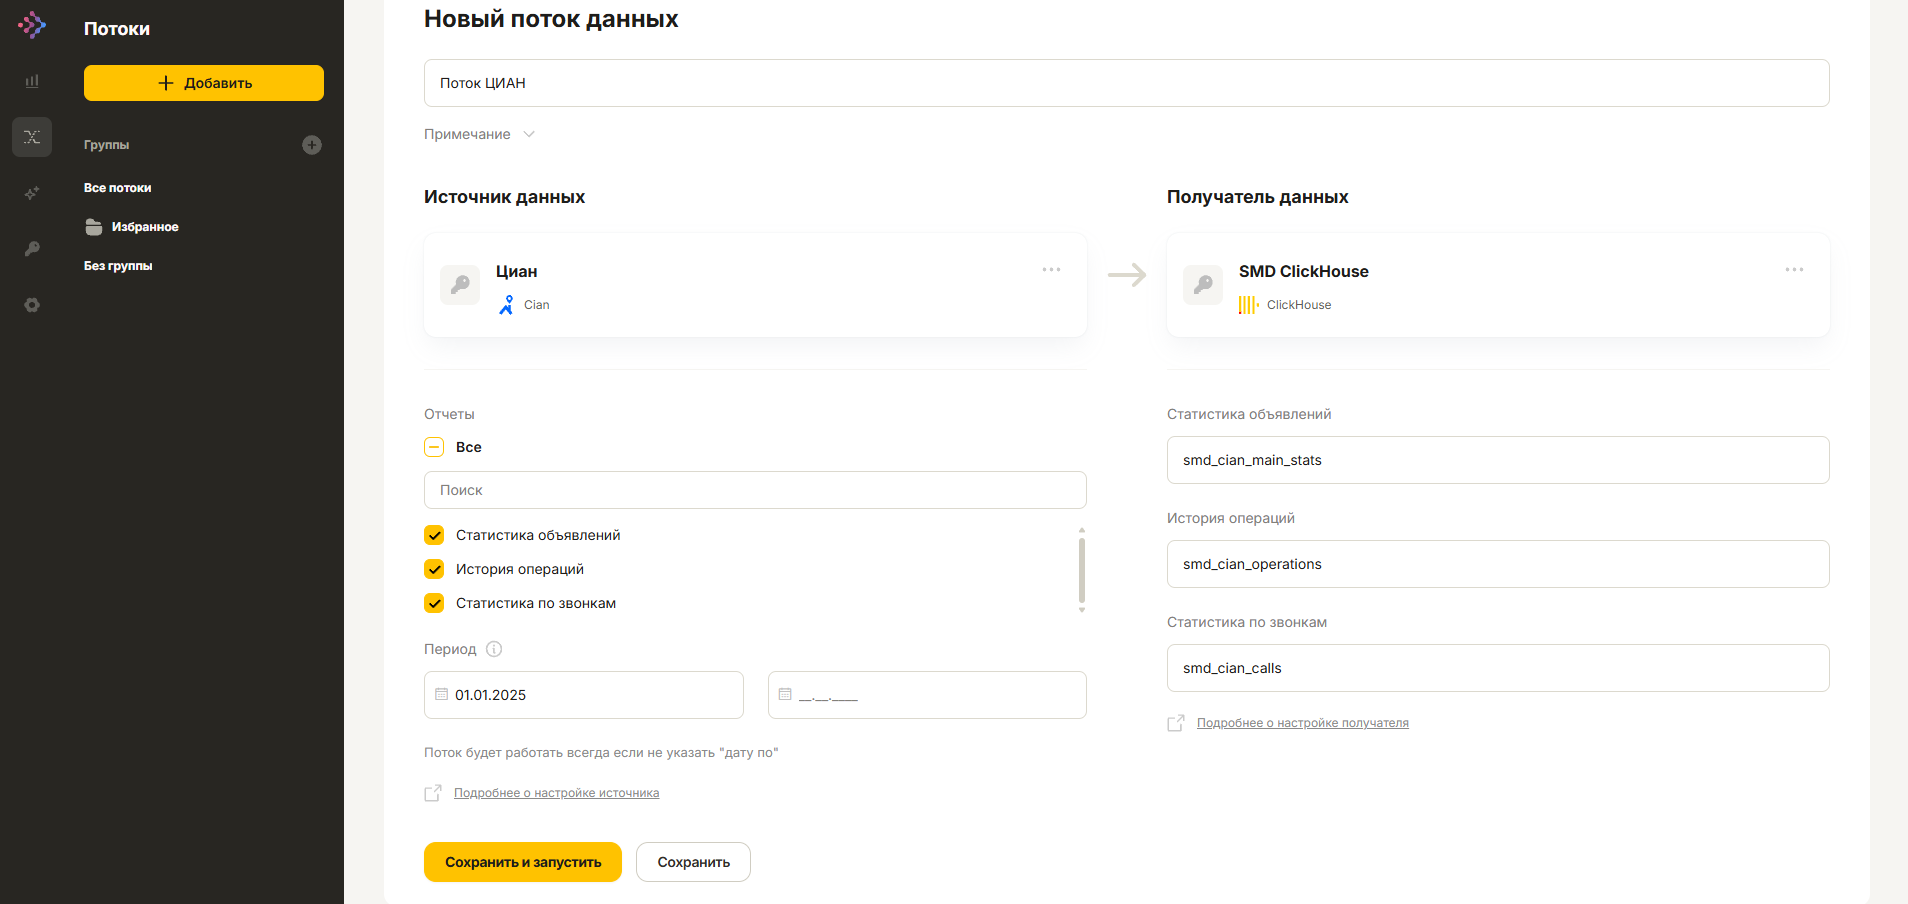Screen dimensions: 1908x904
Task: Click the Добавить button
Action: coord(204,83)
